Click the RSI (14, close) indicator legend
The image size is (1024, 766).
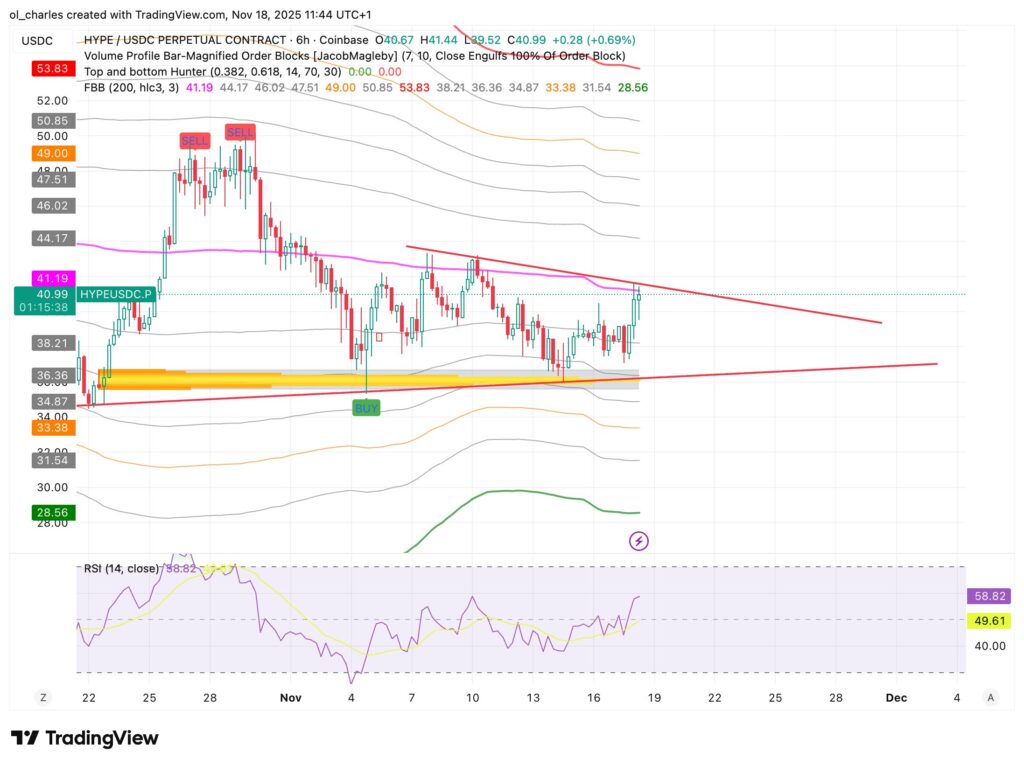point(122,567)
